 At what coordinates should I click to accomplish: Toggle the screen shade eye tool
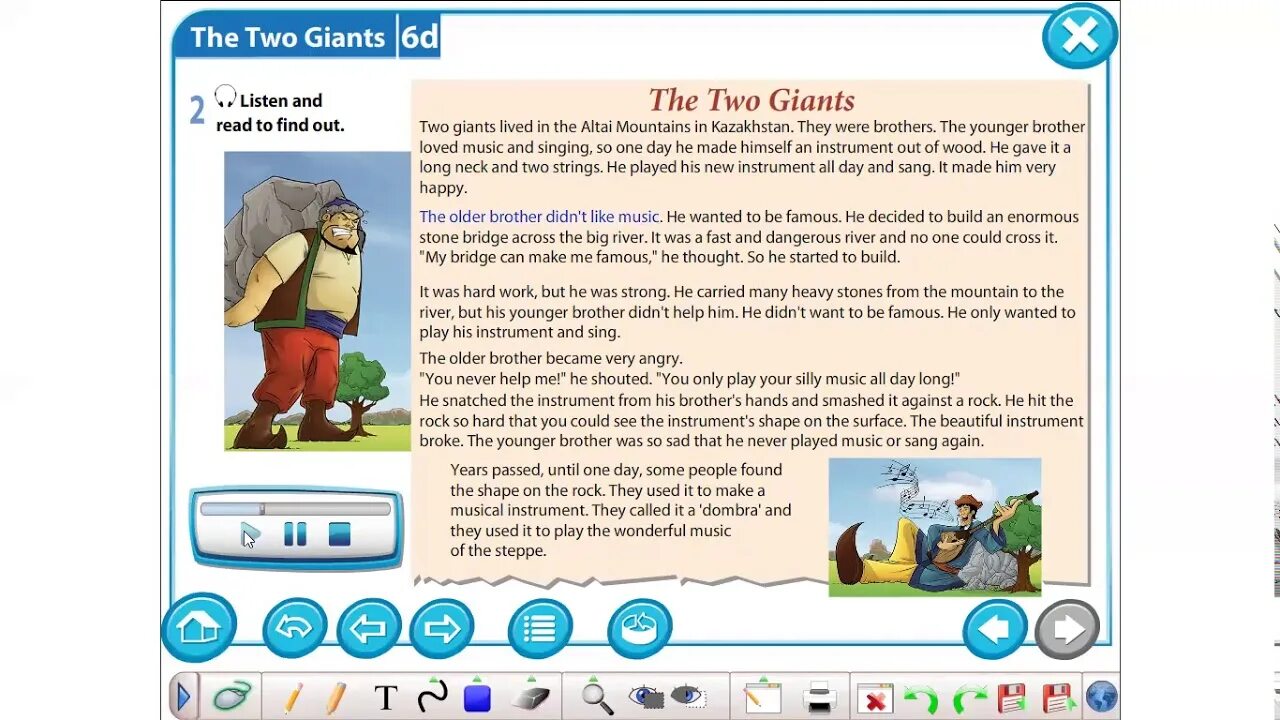click(689, 697)
